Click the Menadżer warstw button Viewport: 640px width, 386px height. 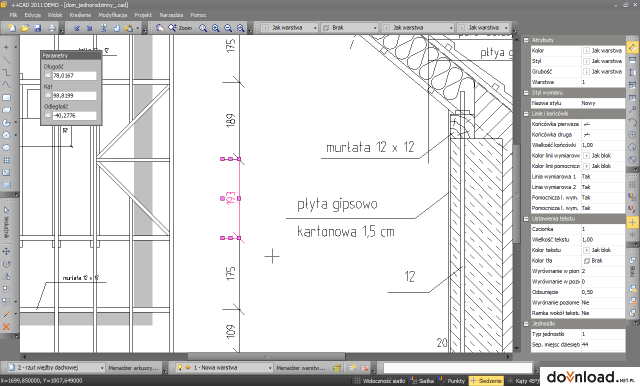(301, 368)
